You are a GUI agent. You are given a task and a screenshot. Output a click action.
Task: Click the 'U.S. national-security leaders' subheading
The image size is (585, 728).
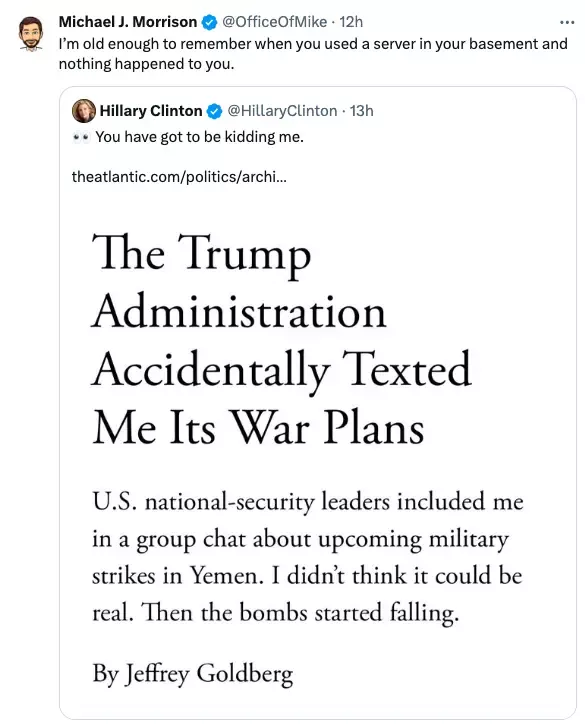[307, 558]
